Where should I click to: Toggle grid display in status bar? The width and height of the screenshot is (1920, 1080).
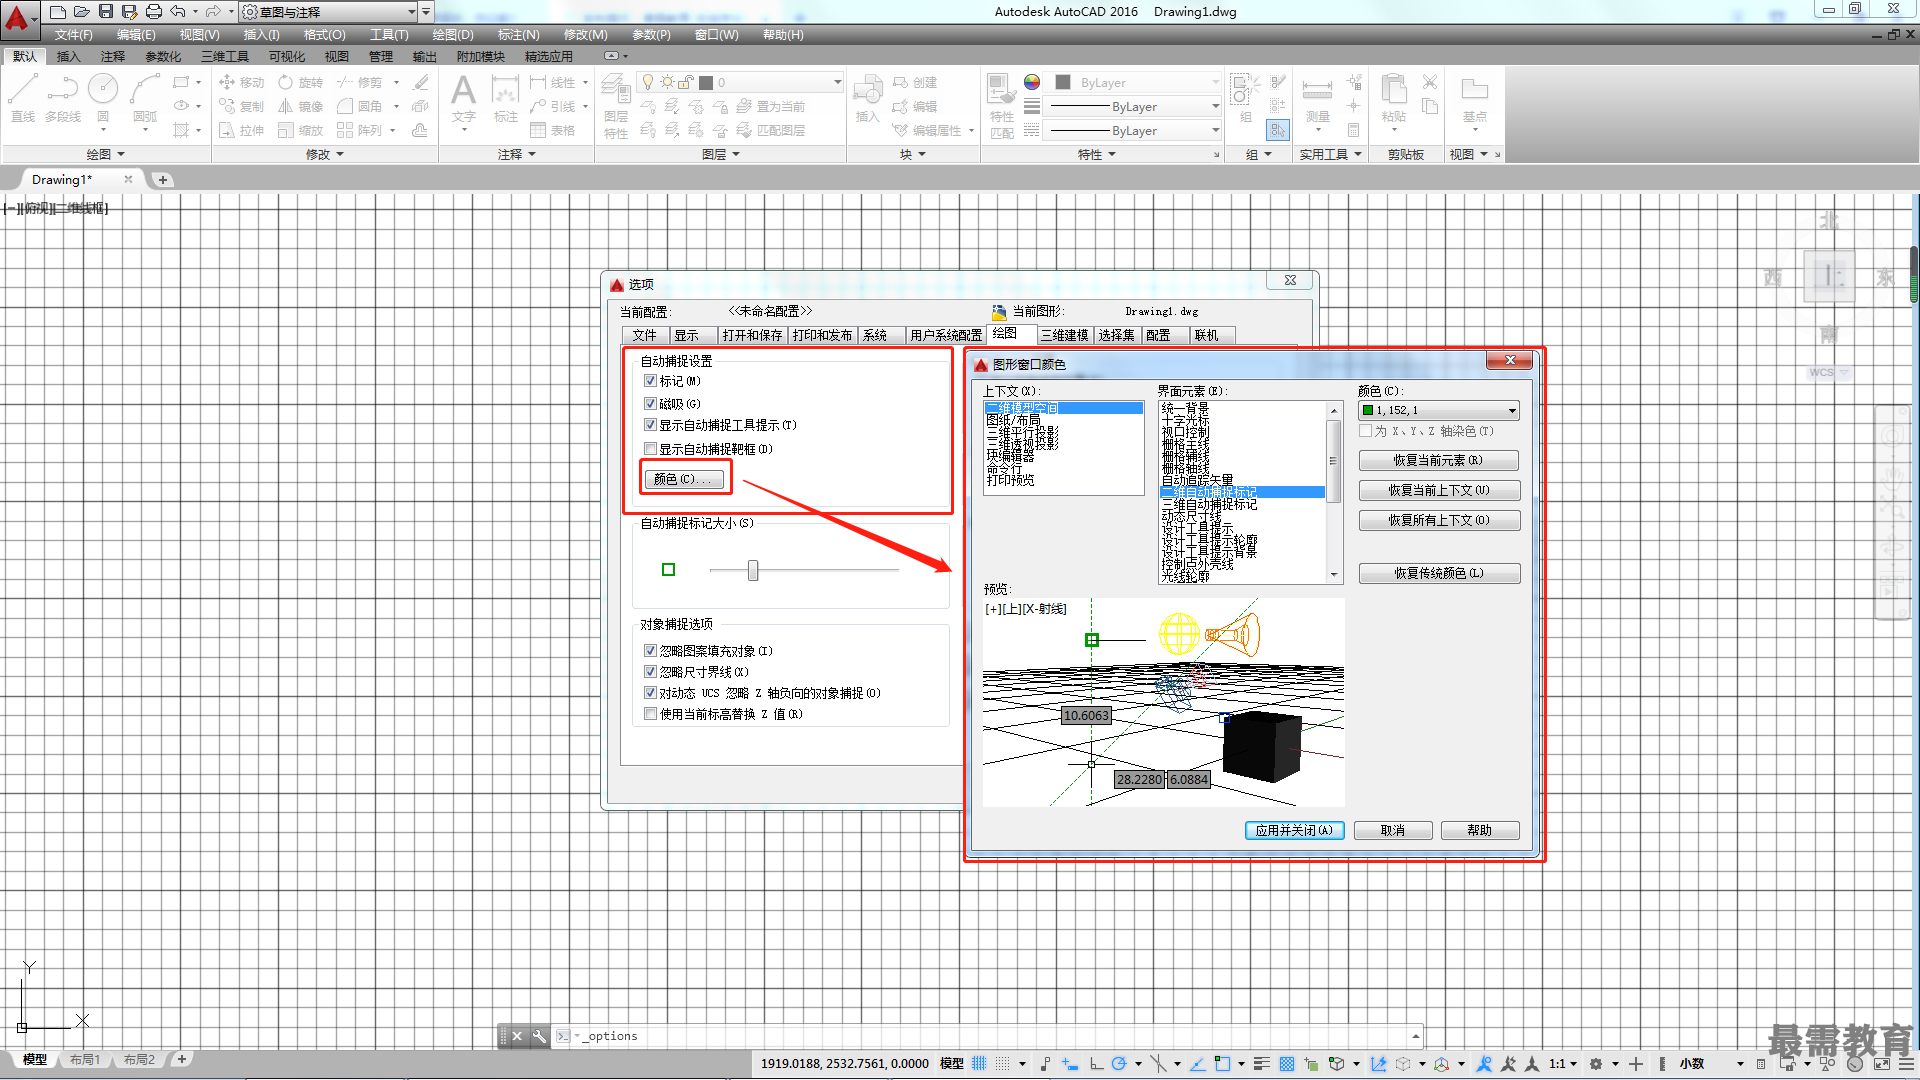tap(979, 1063)
